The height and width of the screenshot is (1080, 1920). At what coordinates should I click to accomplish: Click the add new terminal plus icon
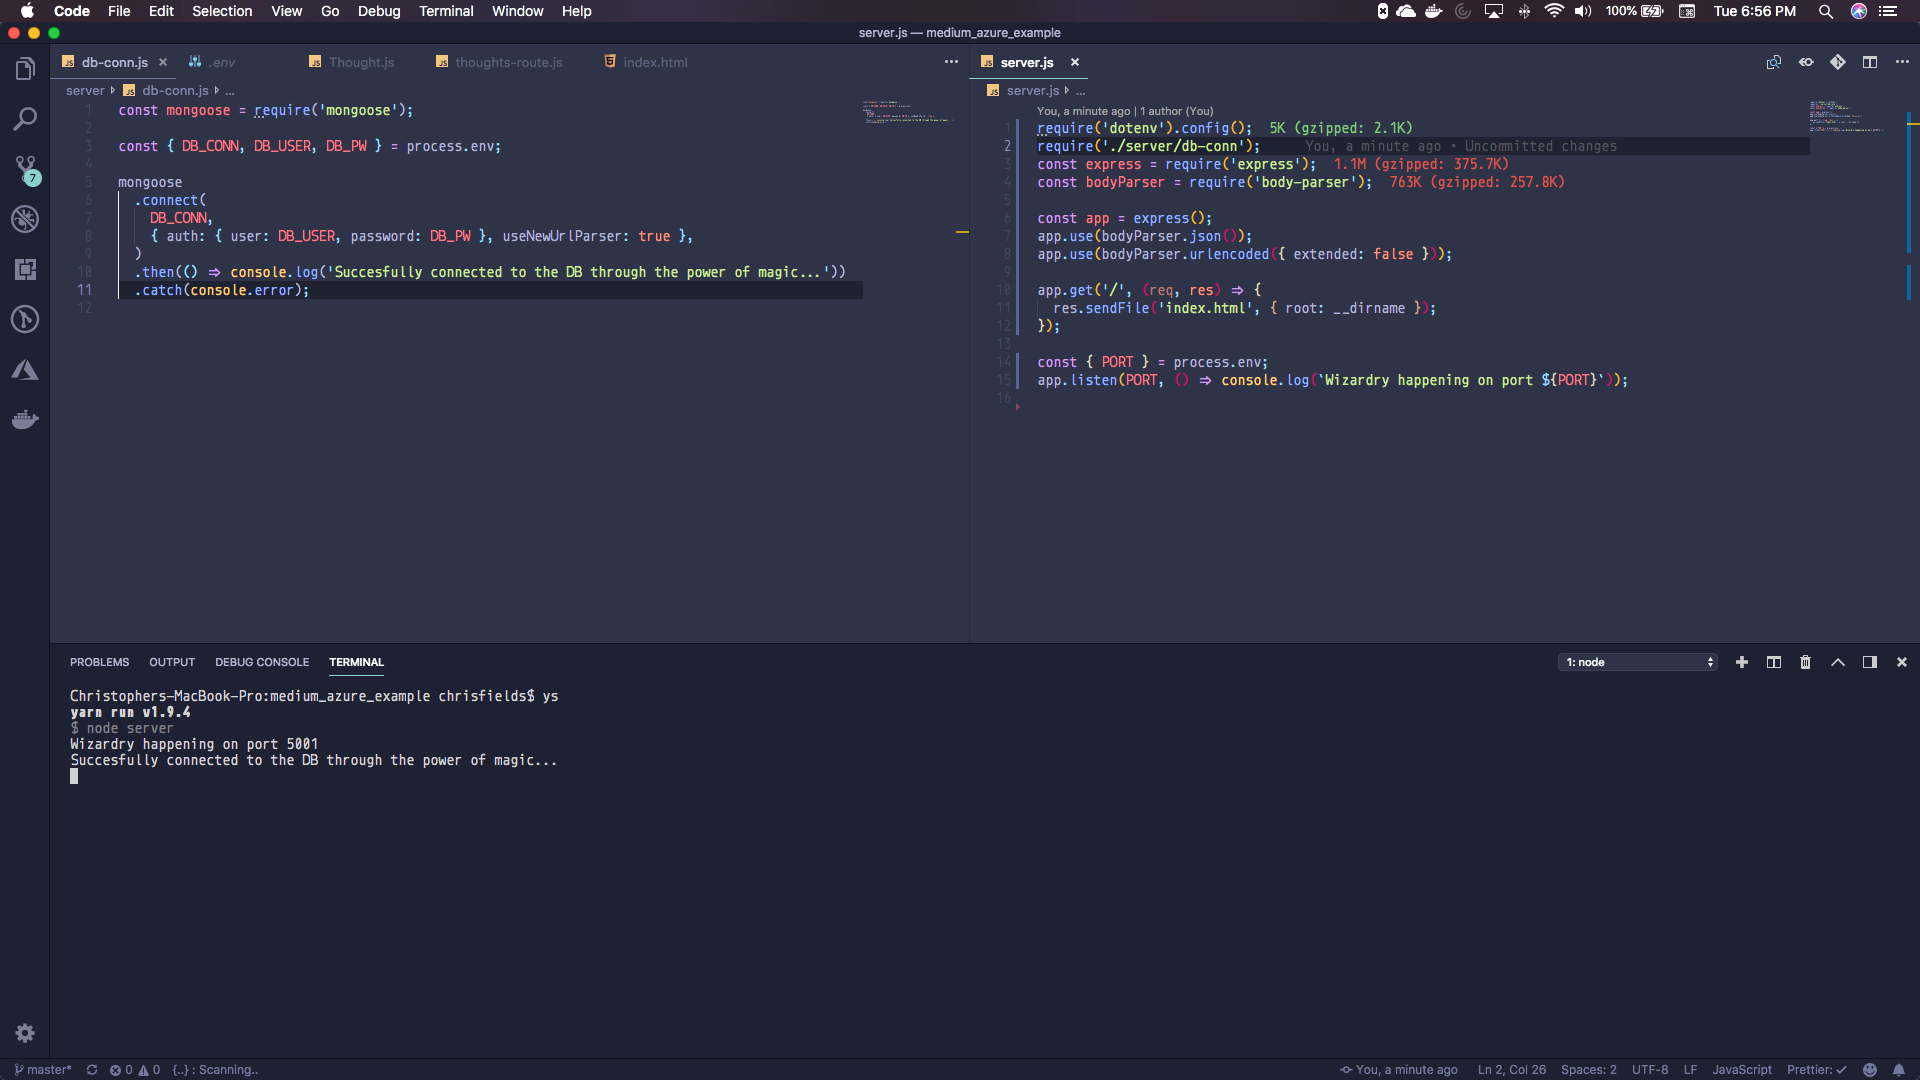(1742, 662)
